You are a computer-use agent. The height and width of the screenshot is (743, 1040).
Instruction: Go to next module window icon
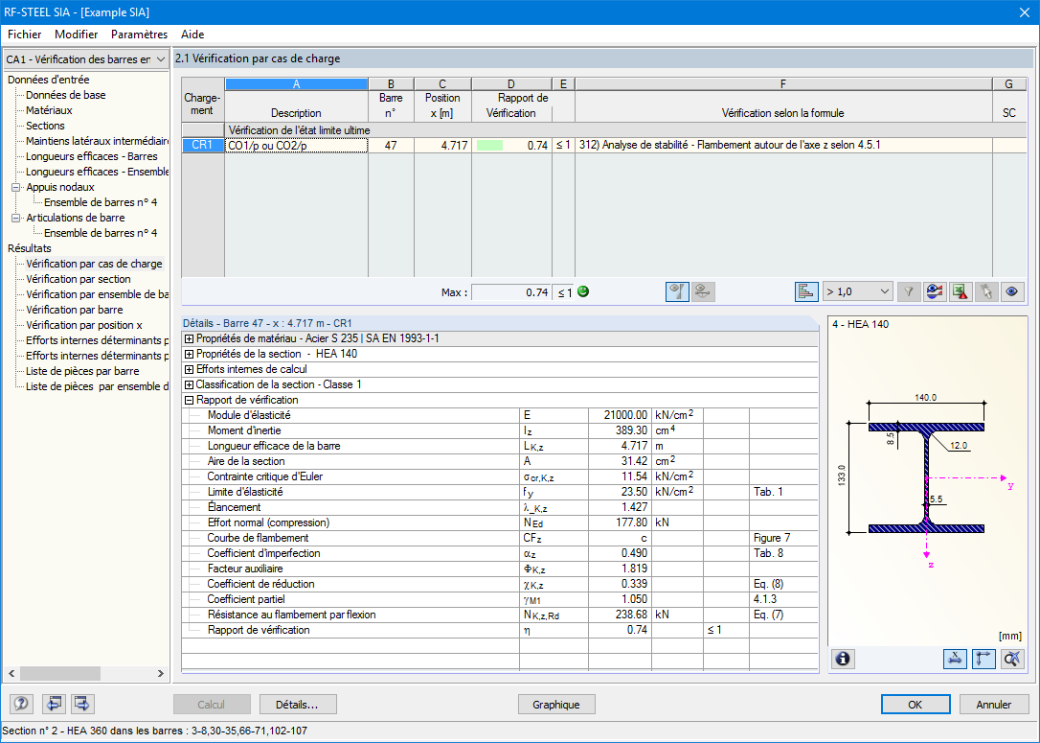pyautogui.click(x=83, y=704)
